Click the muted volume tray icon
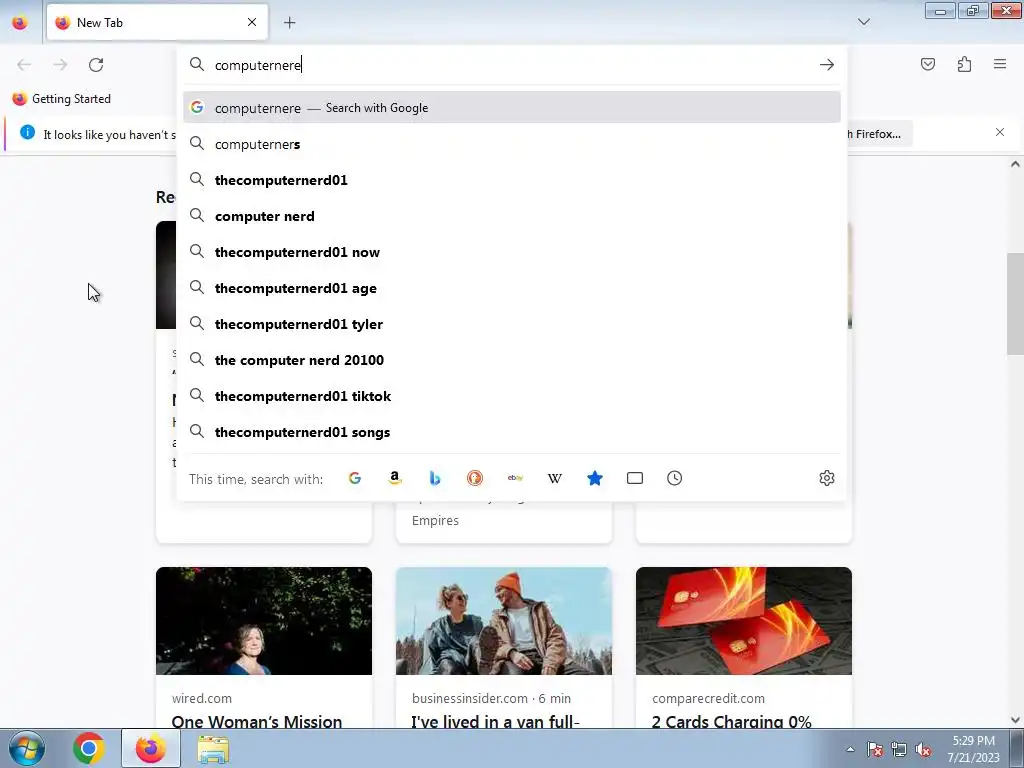Screen dimensions: 1024x768 [923, 750]
